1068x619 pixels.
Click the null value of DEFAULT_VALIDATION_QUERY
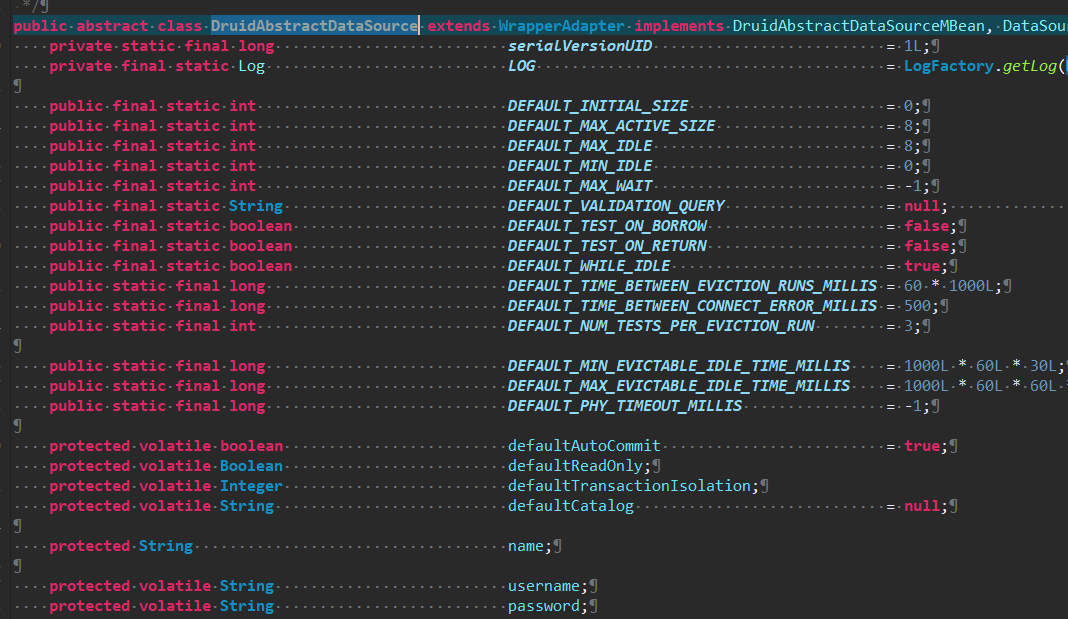(x=922, y=206)
